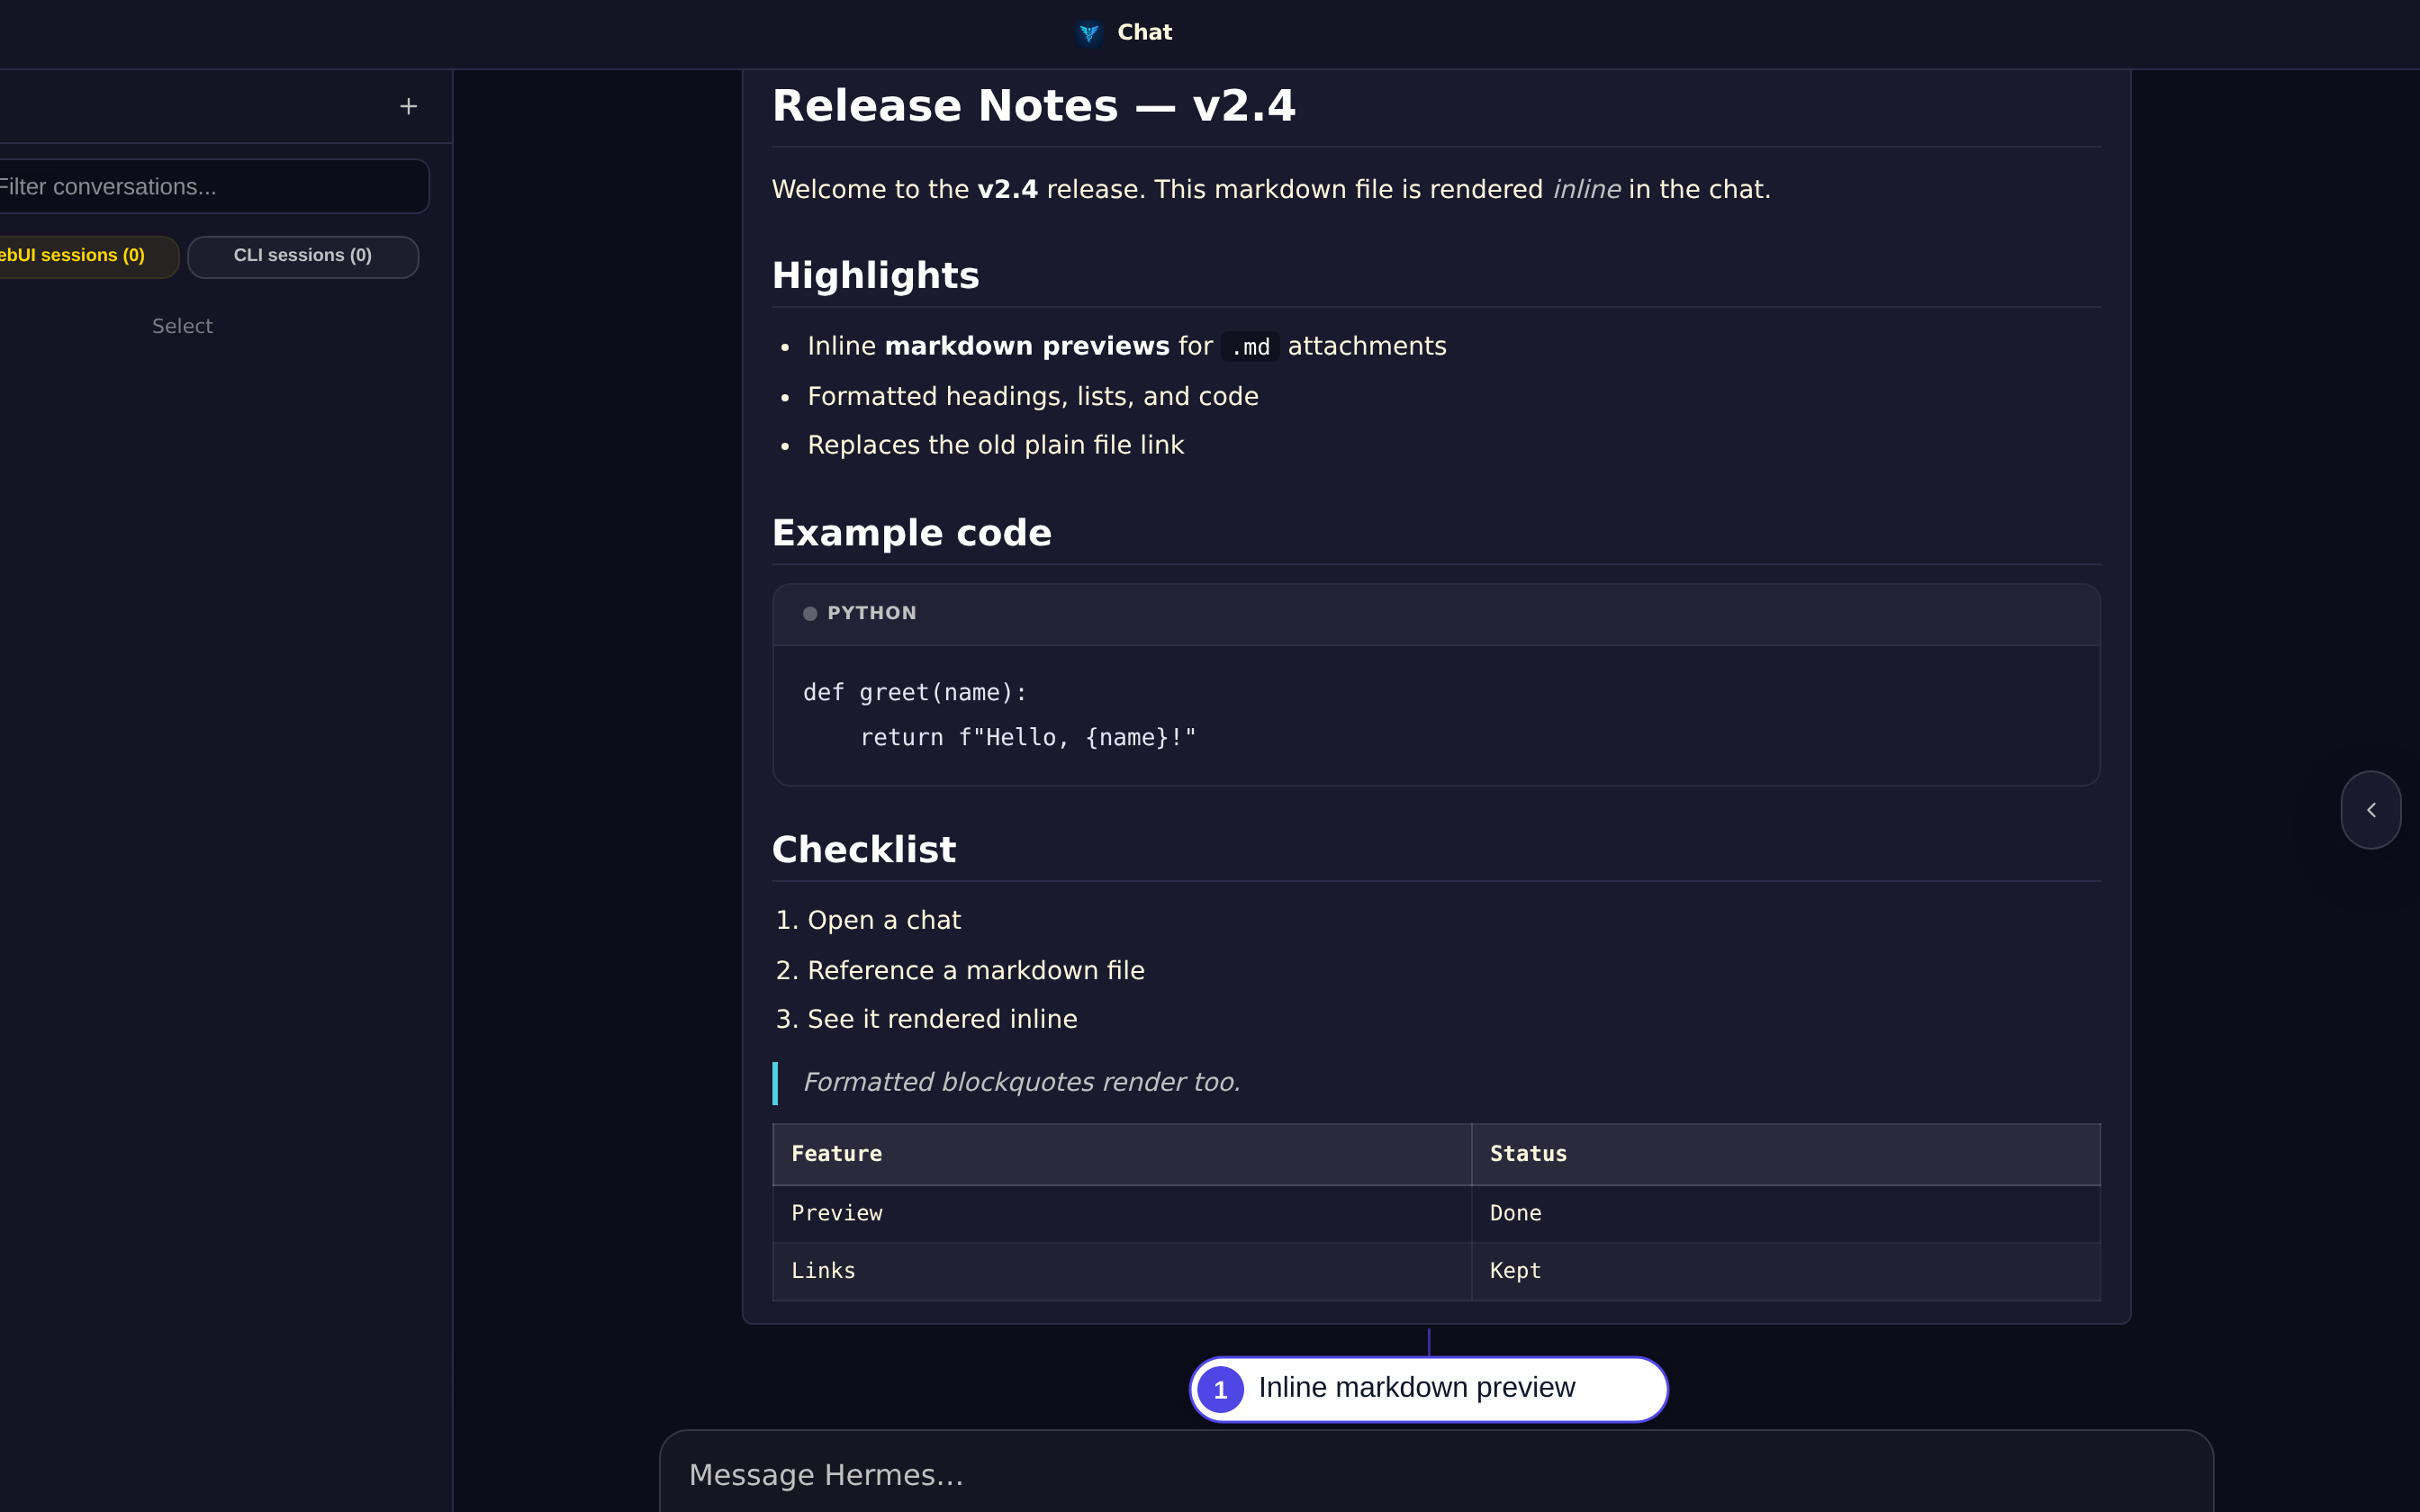Image resolution: width=2420 pixels, height=1512 pixels.
Task: Click 'Reference a markdown file' list item
Action: (x=975, y=970)
